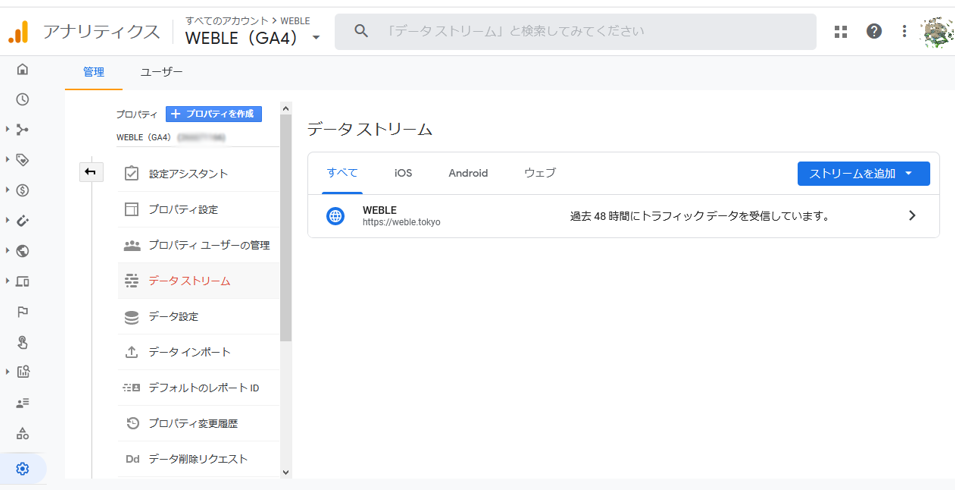Open the Monetization dollar icon

pos(23,191)
